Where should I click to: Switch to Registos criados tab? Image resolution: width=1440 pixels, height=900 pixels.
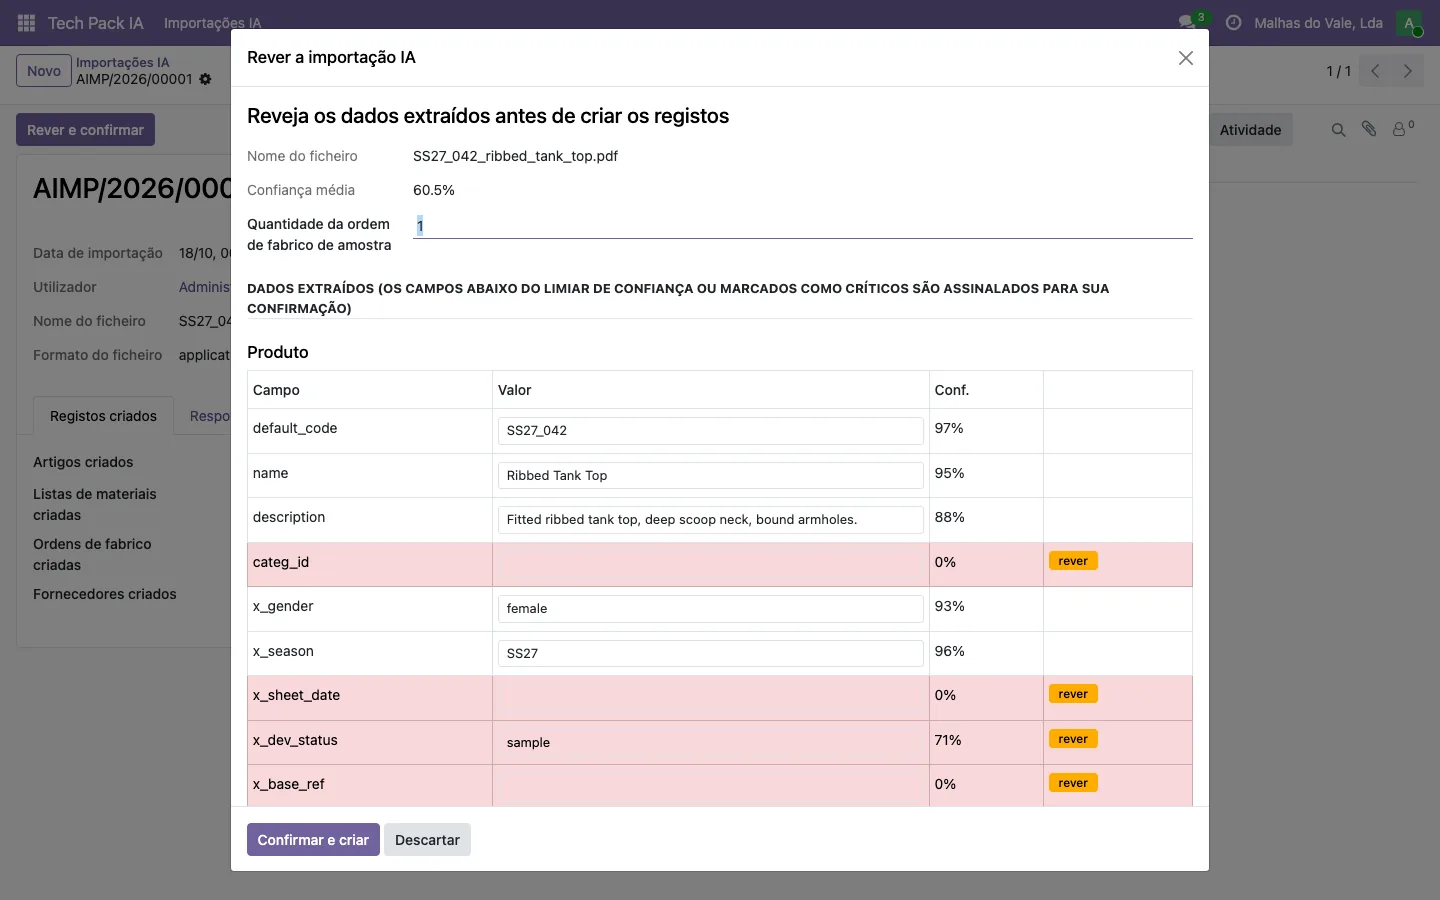coord(103,416)
